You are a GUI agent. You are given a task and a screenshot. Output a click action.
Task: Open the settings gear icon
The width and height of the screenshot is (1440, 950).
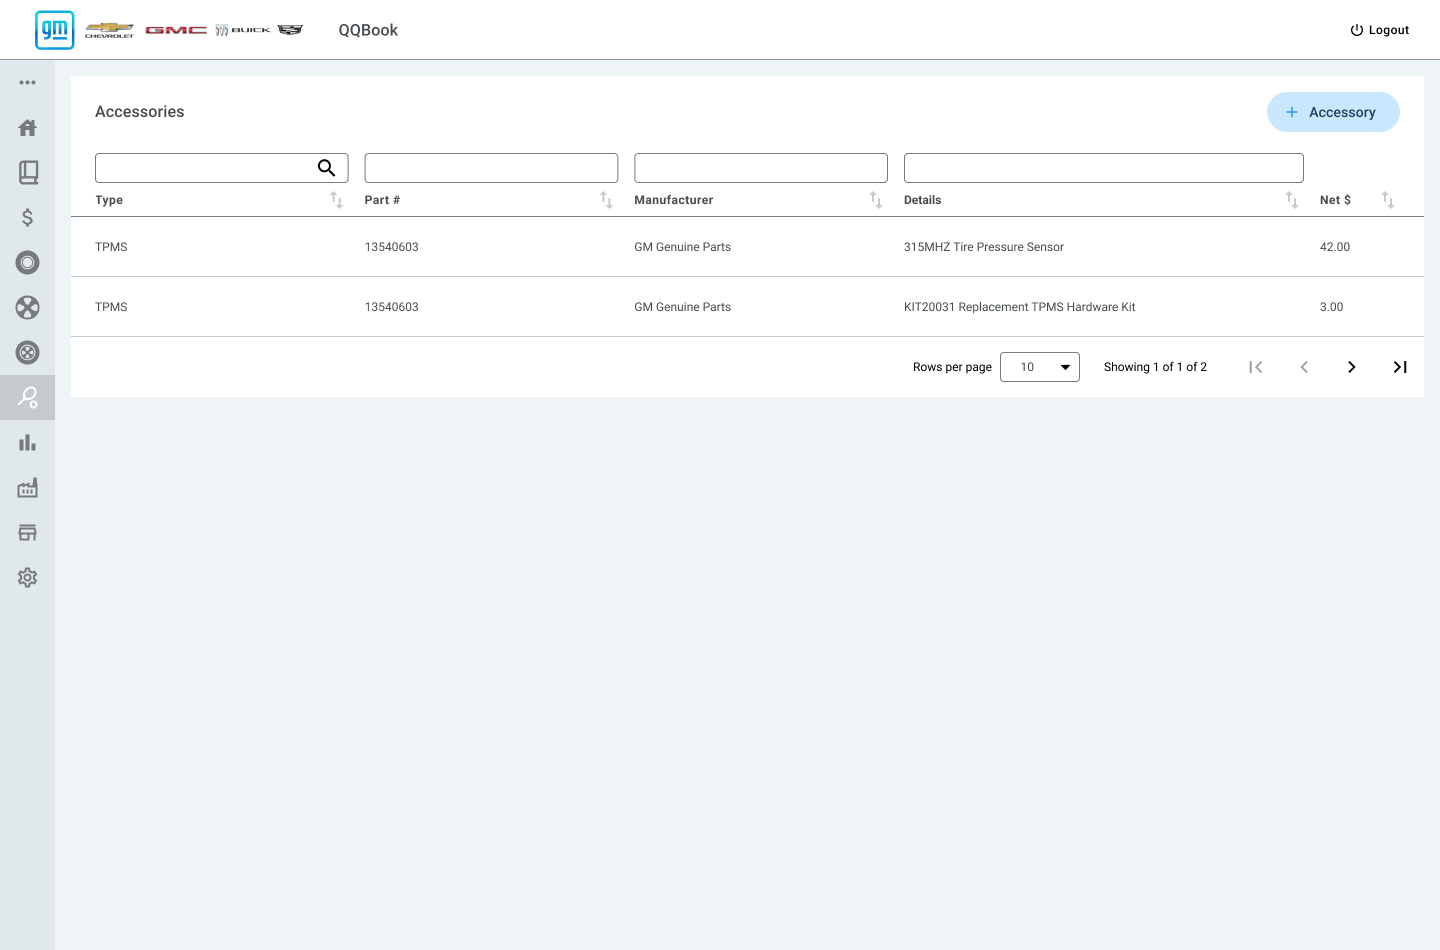tap(27, 578)
